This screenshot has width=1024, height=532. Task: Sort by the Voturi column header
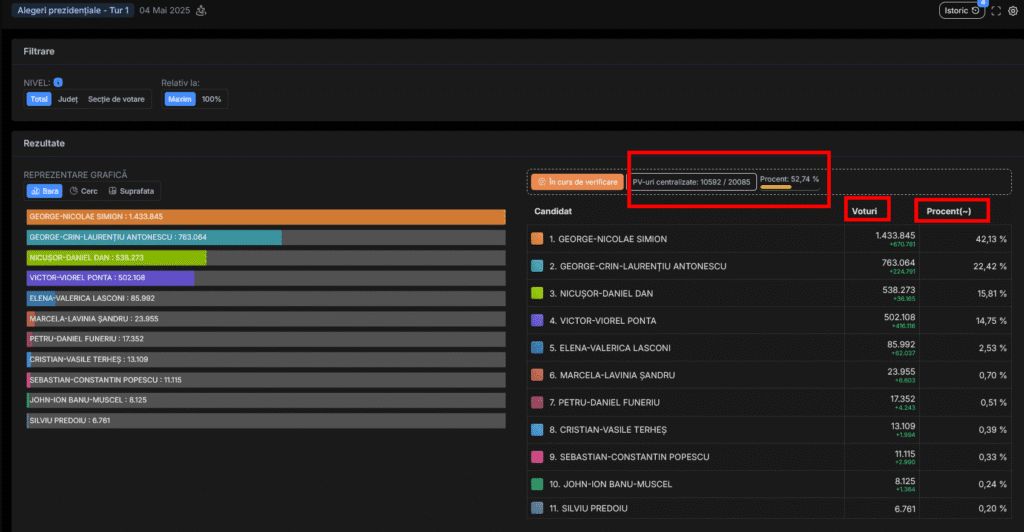[x=865, y=211]
